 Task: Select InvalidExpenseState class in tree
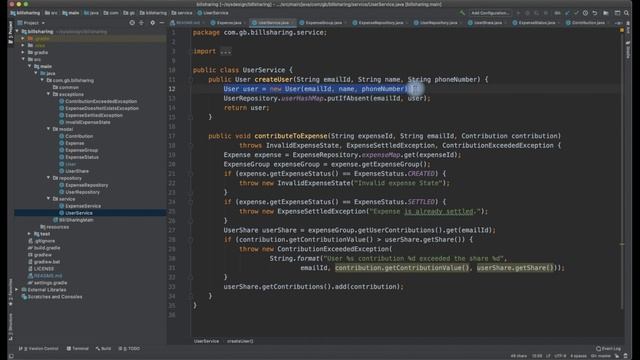(87, 122)
